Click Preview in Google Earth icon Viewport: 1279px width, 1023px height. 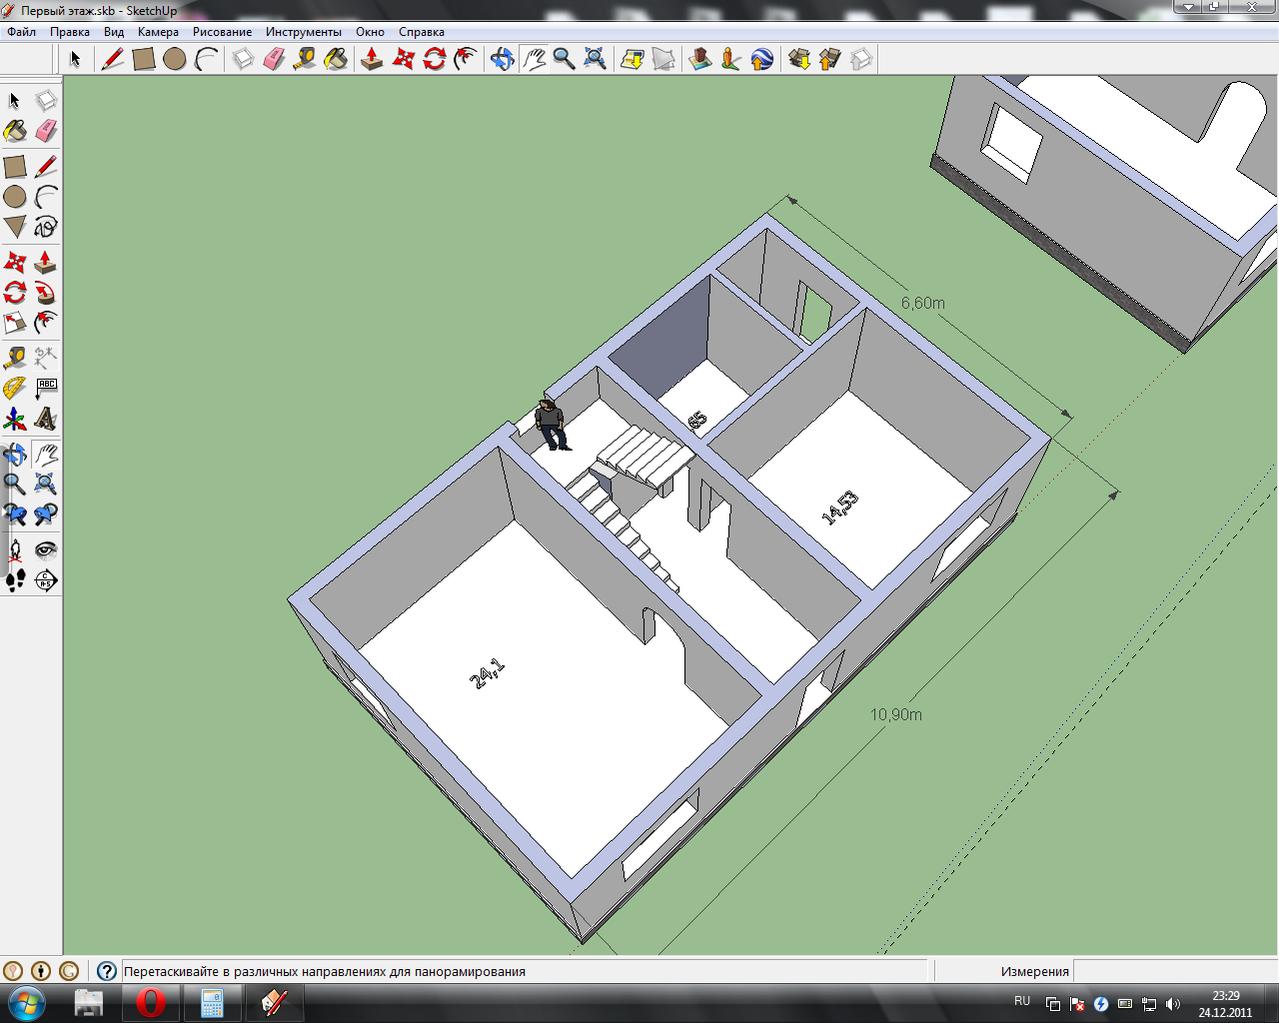[761, 59]
